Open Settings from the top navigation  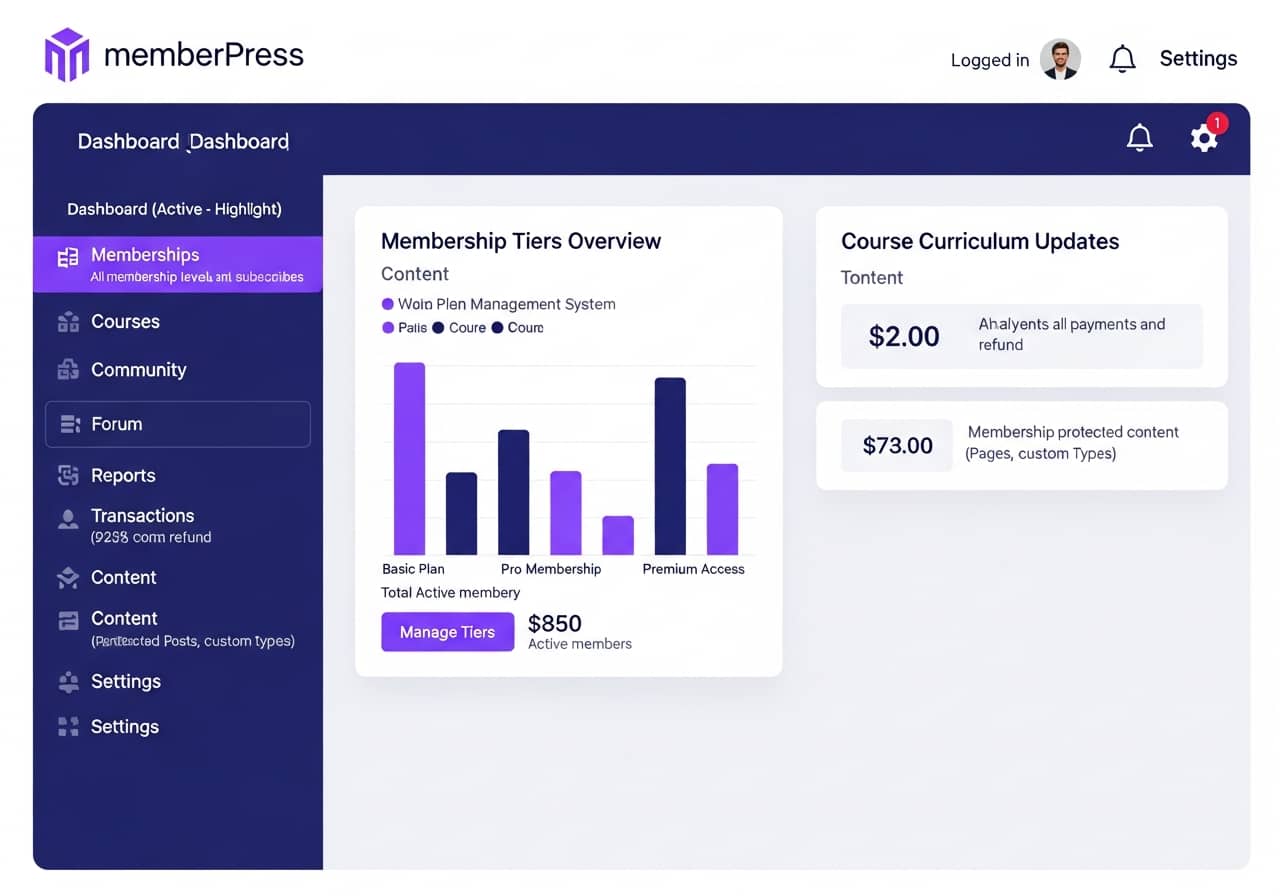[x=1198, y=58]
